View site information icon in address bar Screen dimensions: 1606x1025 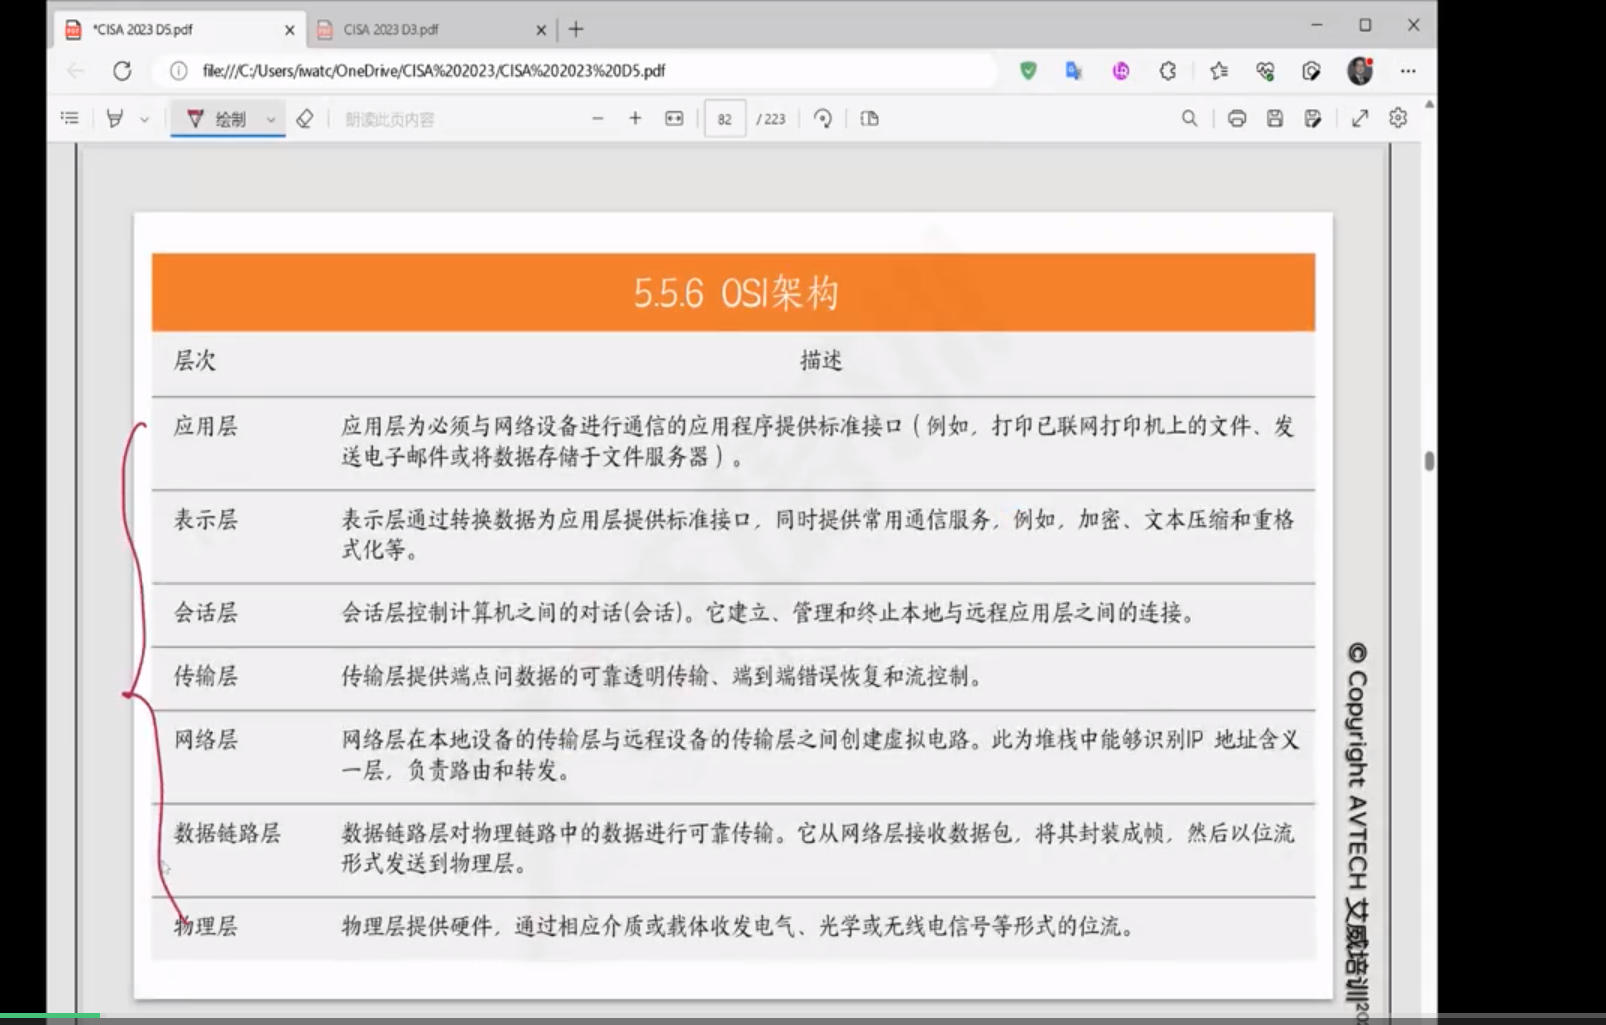178,71
